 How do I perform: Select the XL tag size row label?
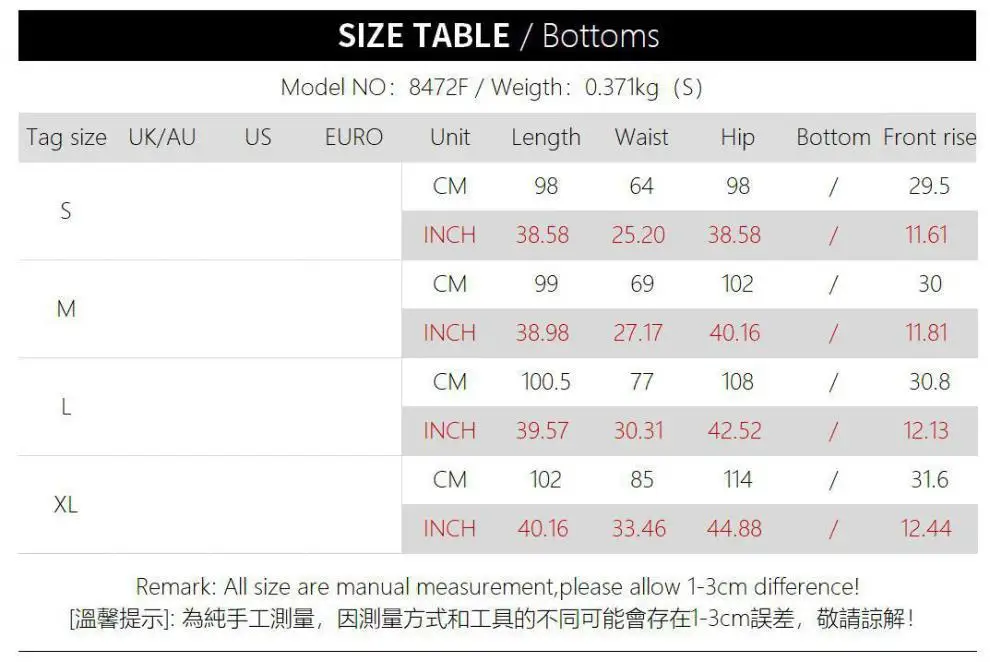tap(66, 505)
